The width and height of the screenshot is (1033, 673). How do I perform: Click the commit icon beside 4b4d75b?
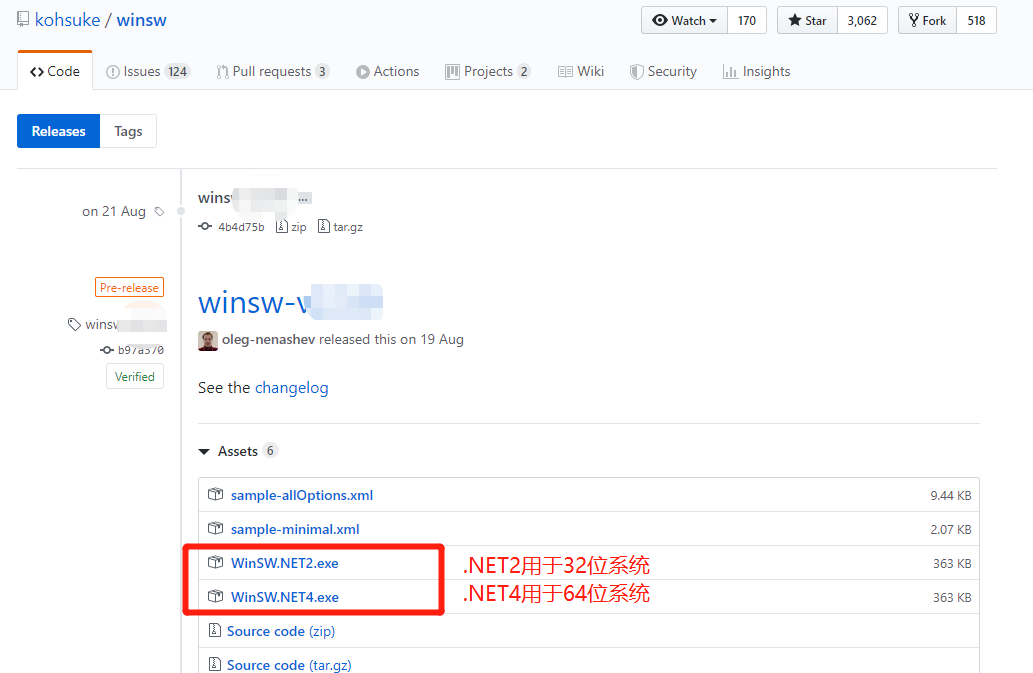point(205,227)
